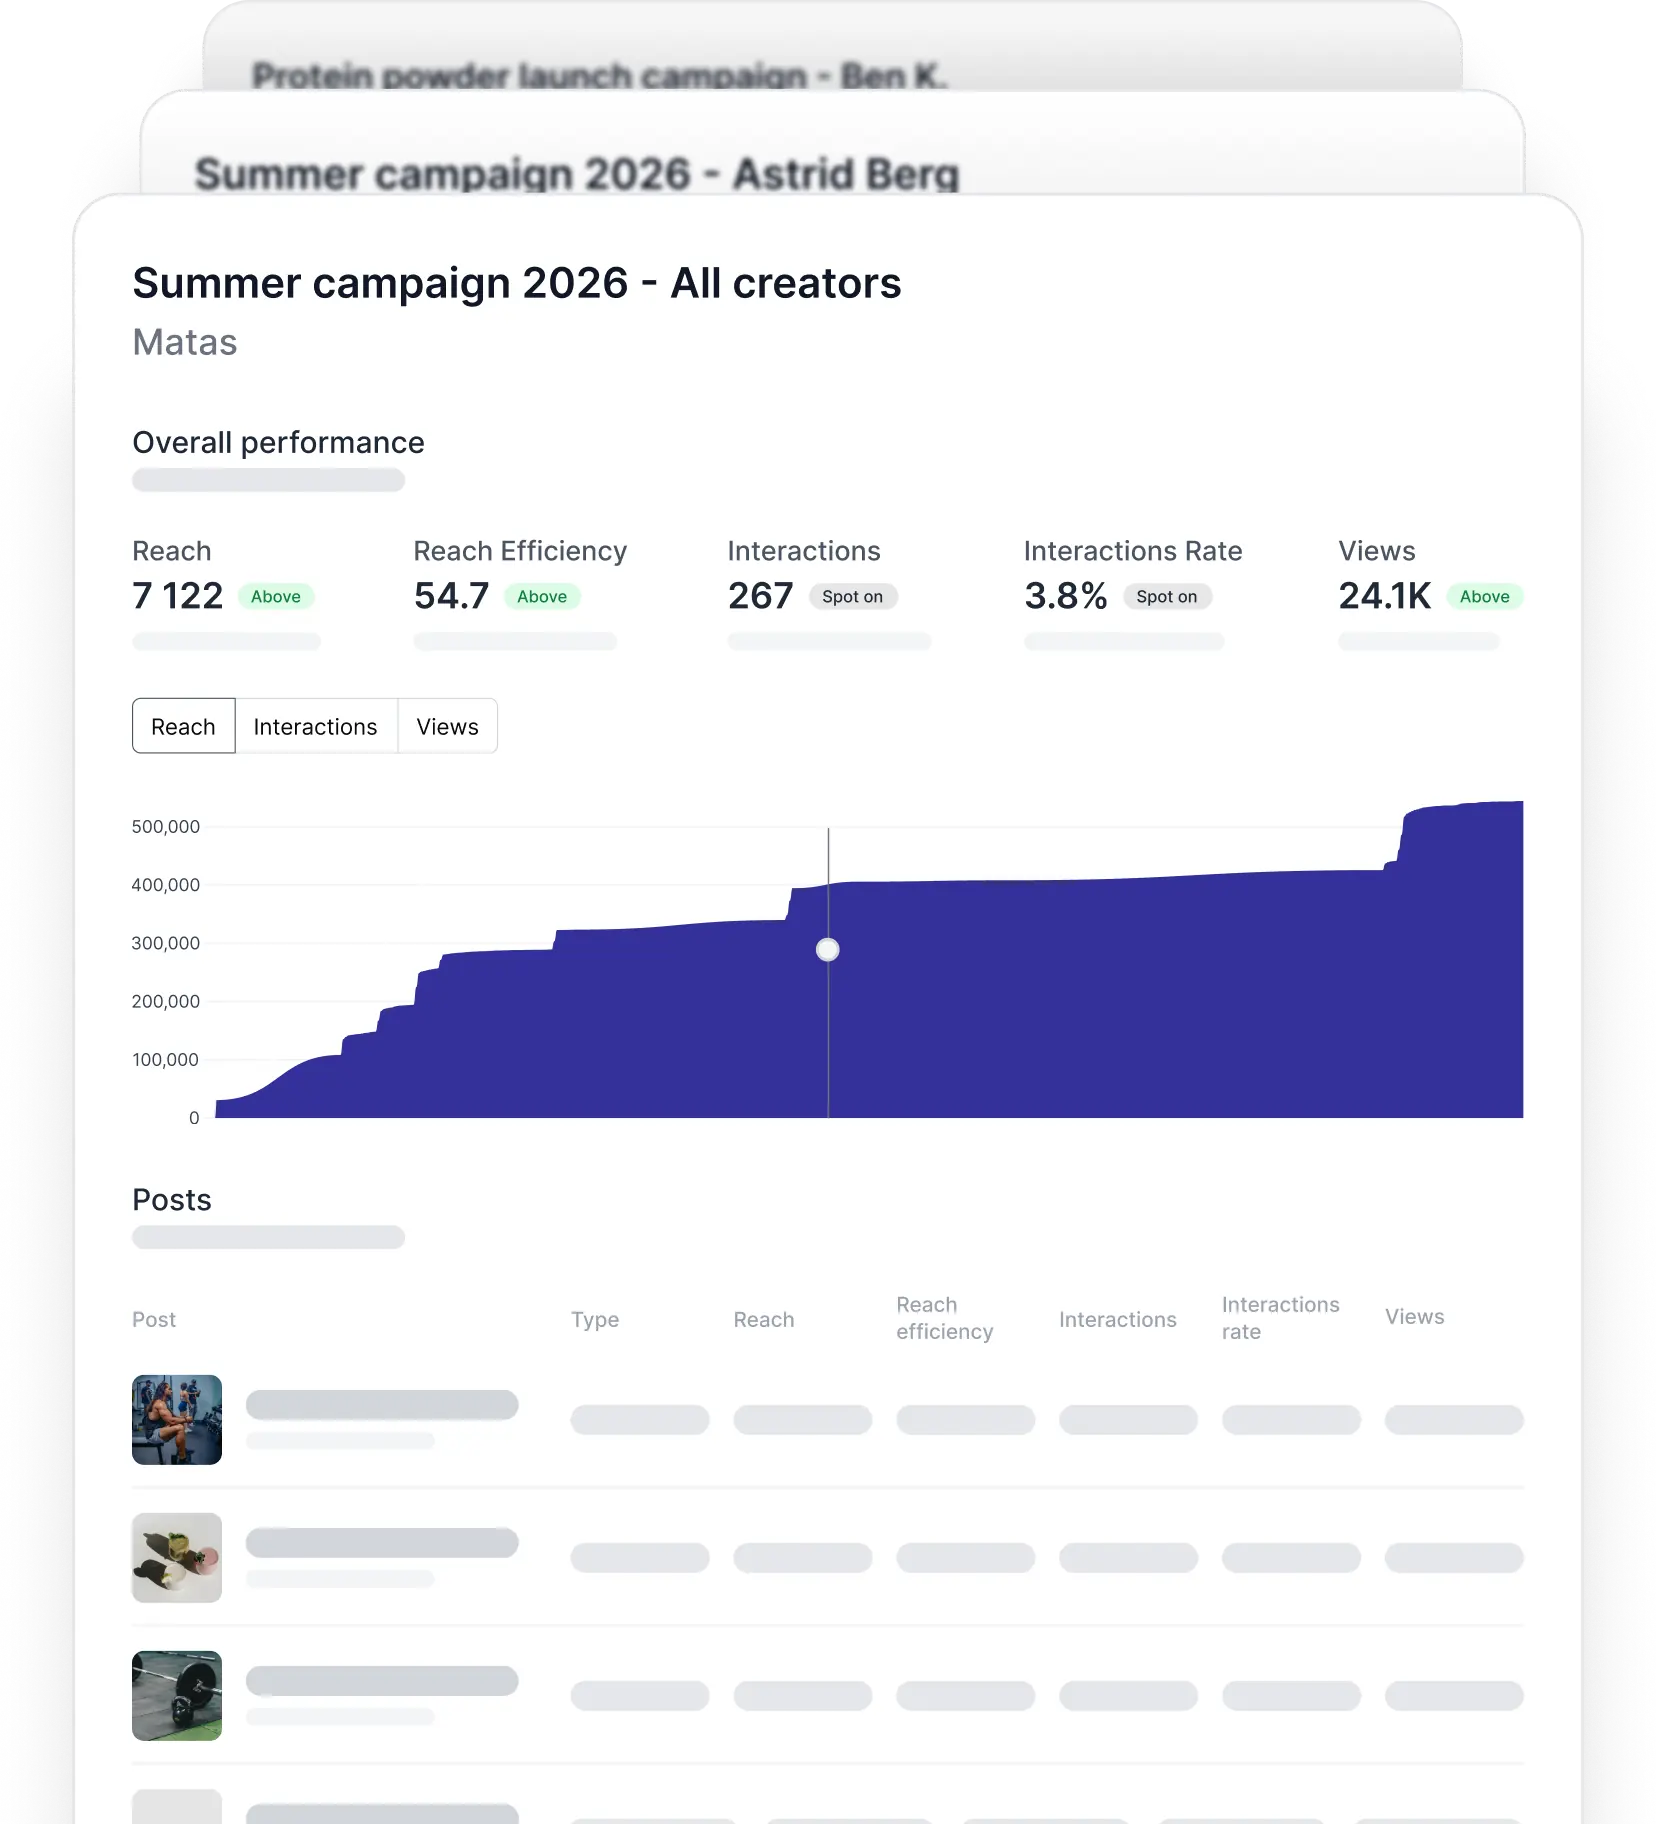
Task: Click the chart hover marker dot
Action: (x=828, y=949)
